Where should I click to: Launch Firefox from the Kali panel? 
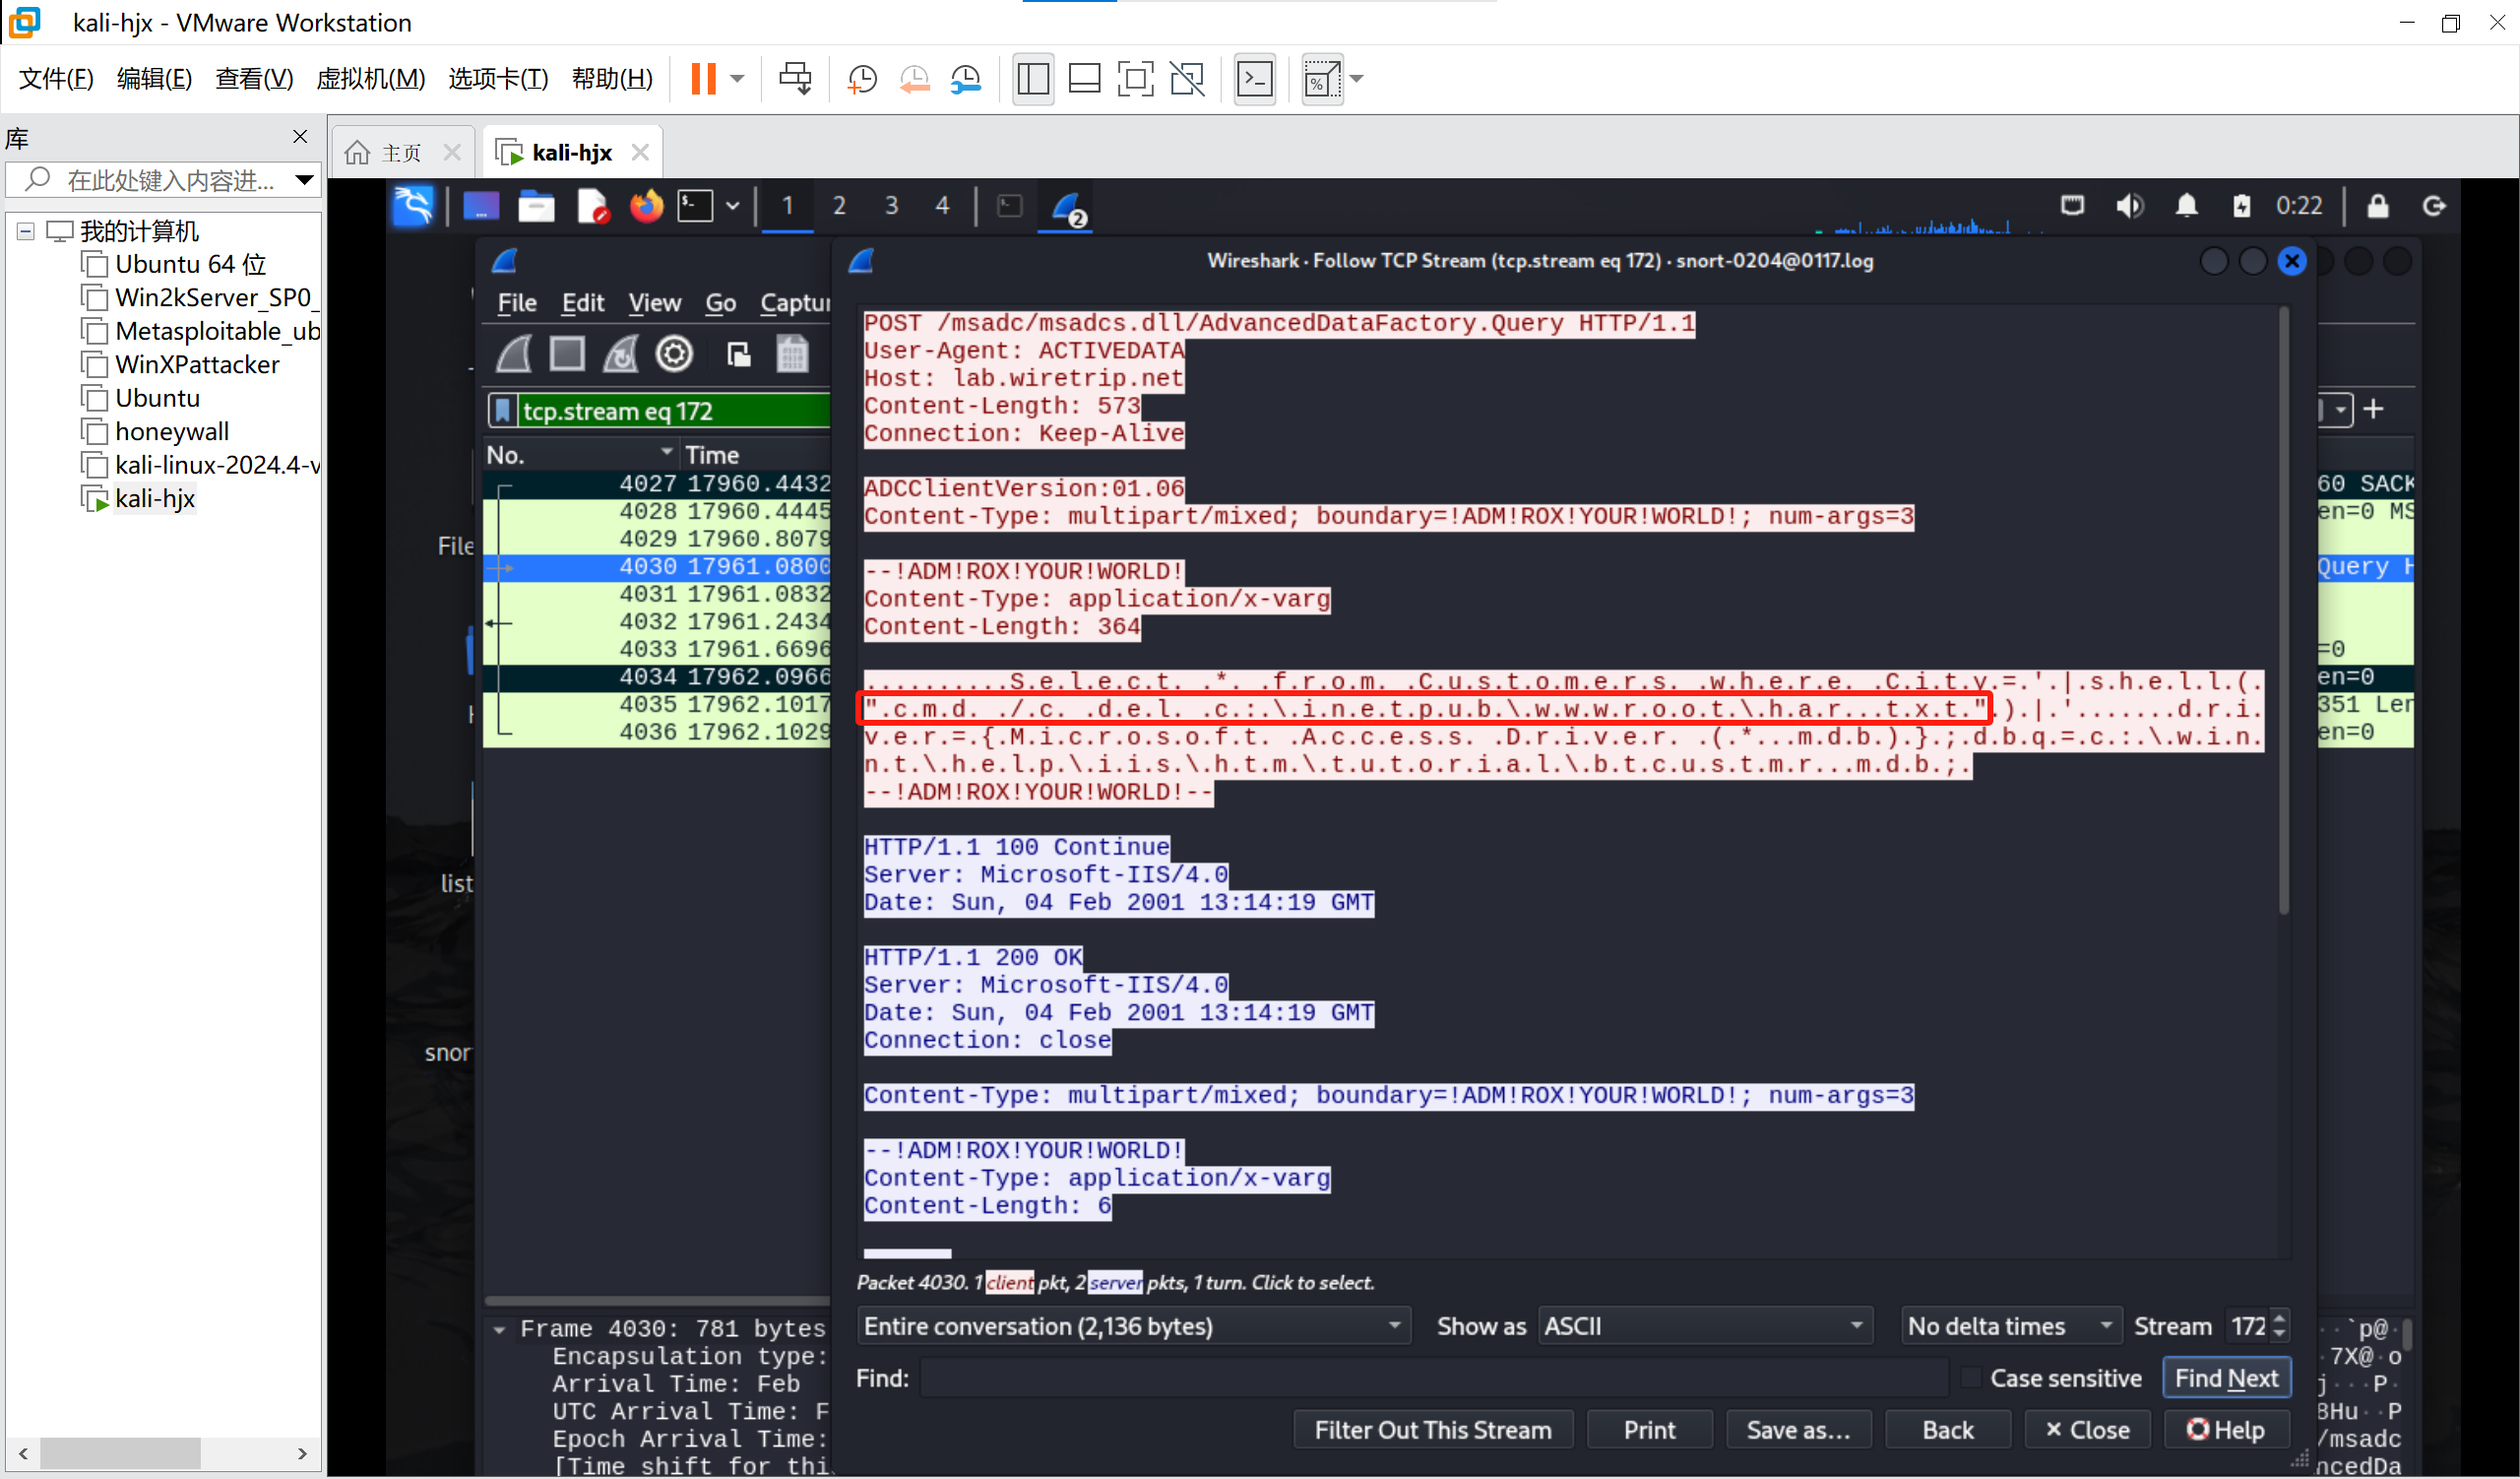(646, 207)
